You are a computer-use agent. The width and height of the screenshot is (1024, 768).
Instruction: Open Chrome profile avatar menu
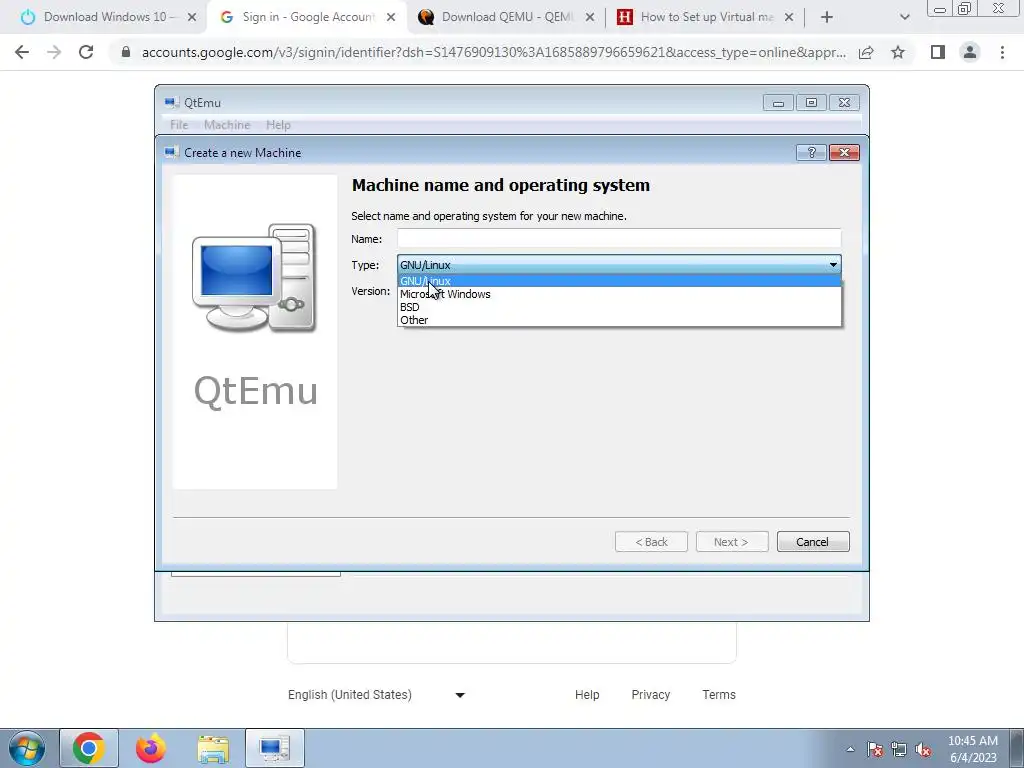[970, 52]
